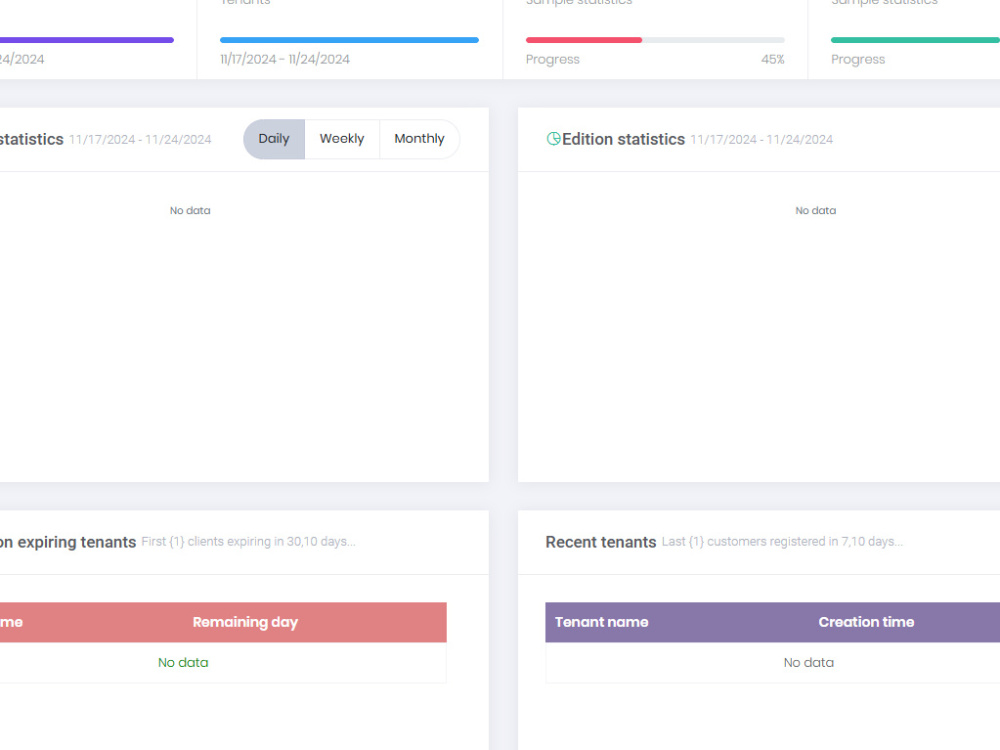Image resolution: width=1000 pixels, height=750 pixels.
Task: Click the Creation time column header
Action: tap(866, 622)
